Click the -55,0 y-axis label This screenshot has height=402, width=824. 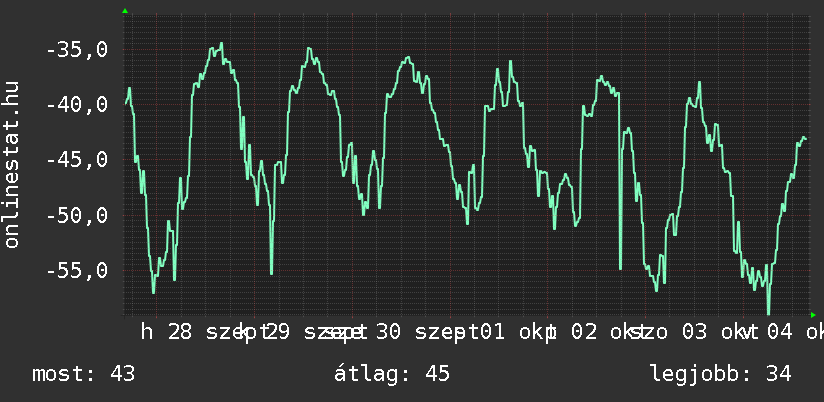point(77,271)
